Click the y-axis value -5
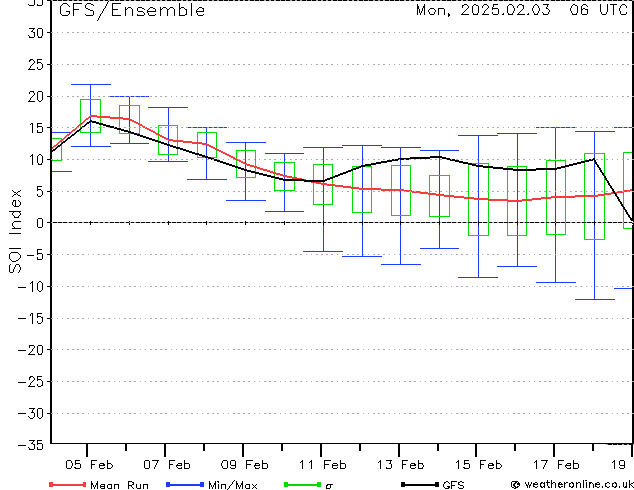Screen dimensions: 634x490 coord(35,255)
